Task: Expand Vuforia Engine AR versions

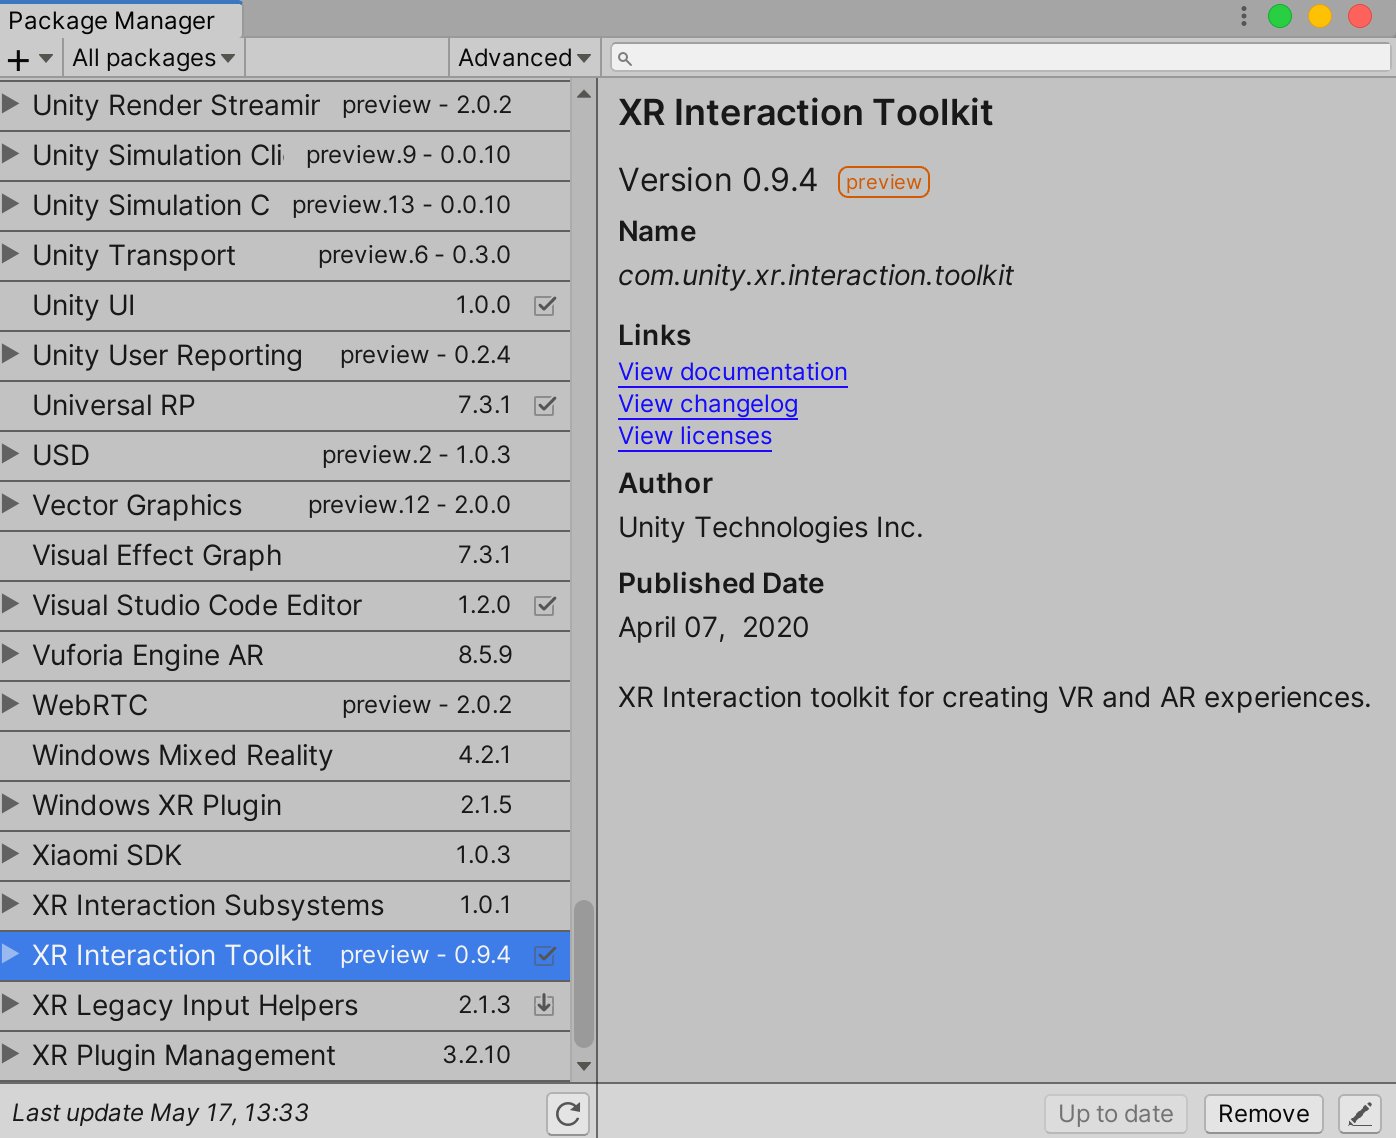Action: coord(11,653)
